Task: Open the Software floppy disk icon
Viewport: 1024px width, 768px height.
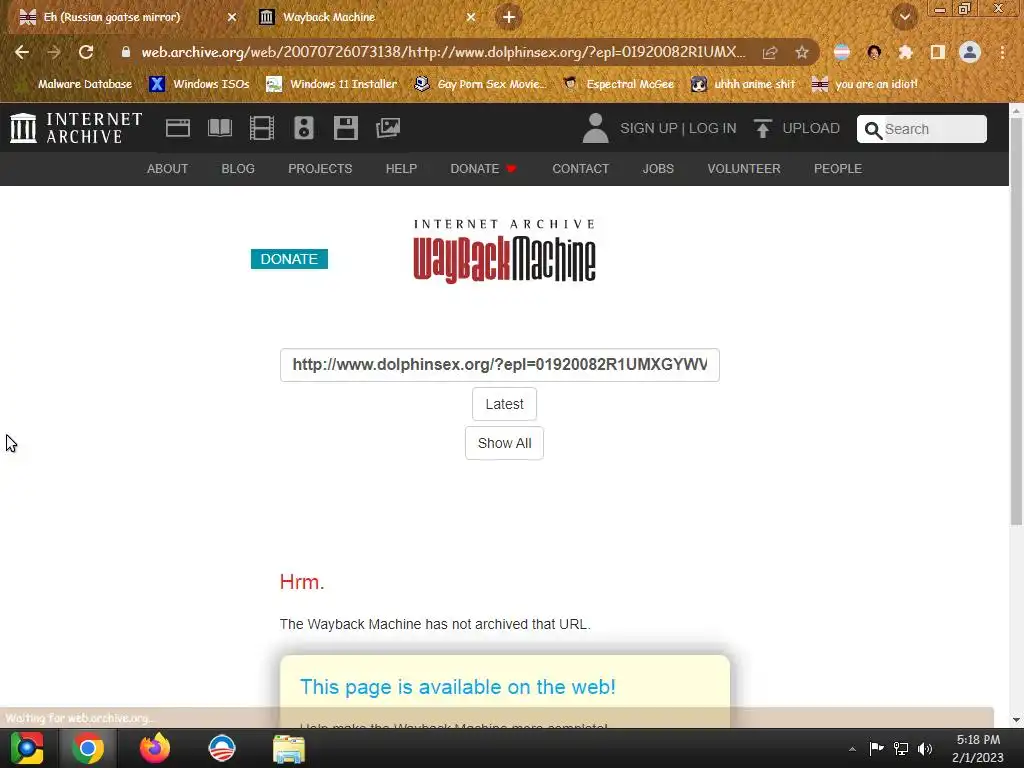Action: pyautogui.click(x=345, y=128)
